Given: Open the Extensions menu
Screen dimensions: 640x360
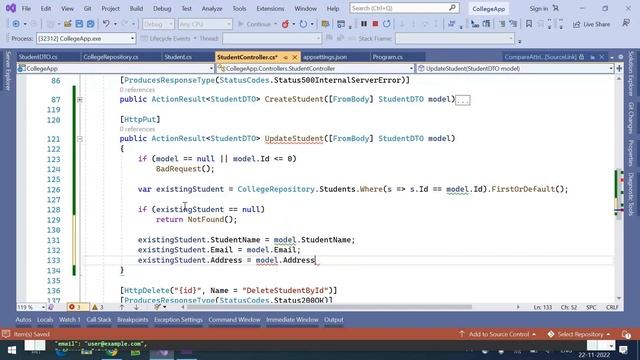Looking at the screenshot, I should coord(270,8).
